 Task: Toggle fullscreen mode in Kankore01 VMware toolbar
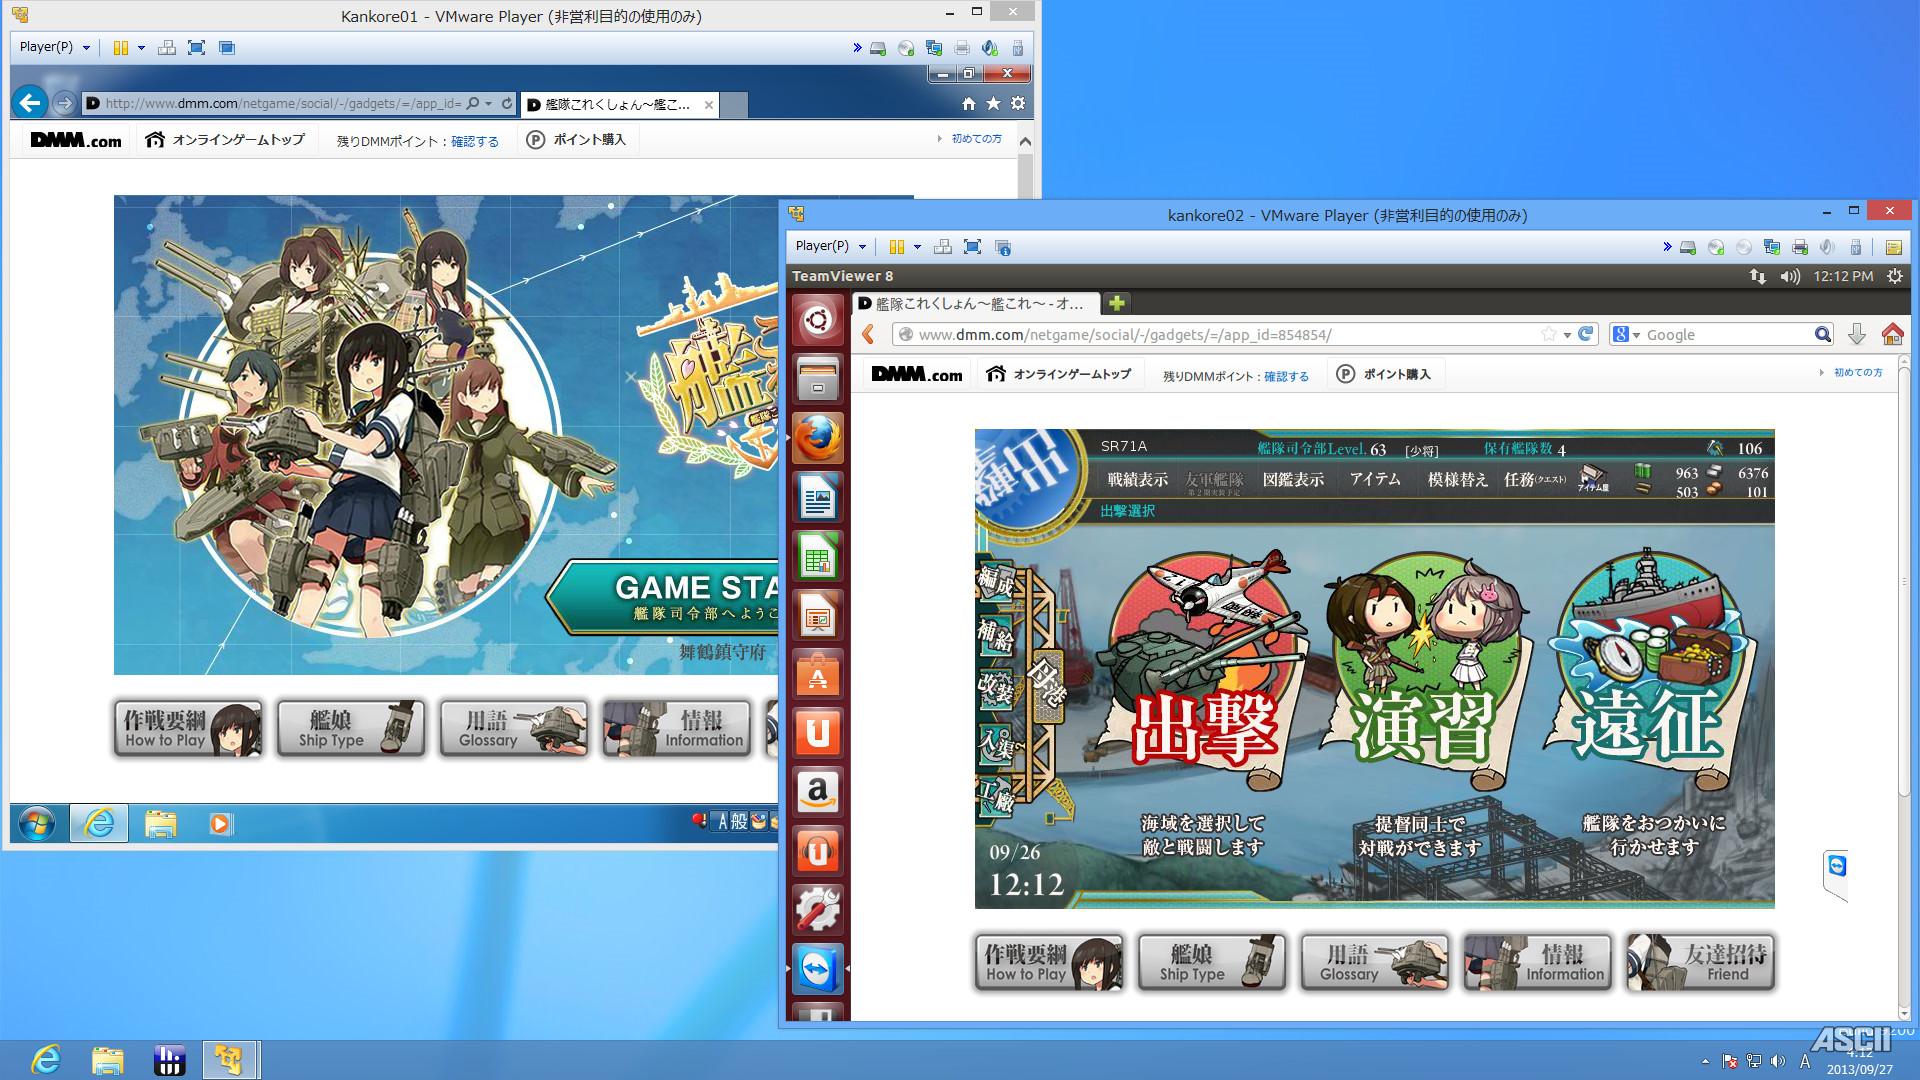click(x=197, y=47)
